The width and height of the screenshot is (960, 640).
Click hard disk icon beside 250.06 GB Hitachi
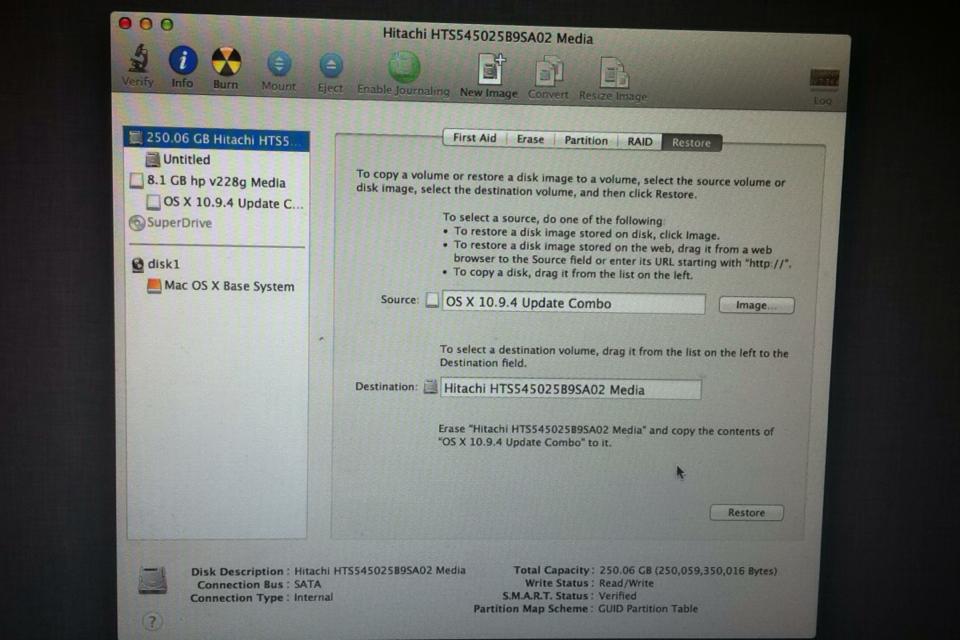[136, 138]
